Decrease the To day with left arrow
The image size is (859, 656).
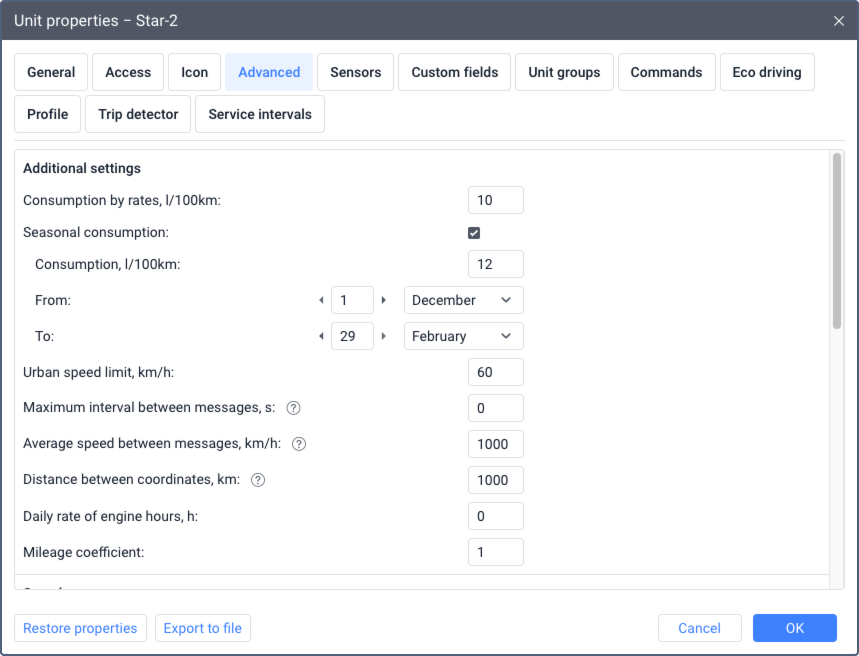(x=321, y=336)
